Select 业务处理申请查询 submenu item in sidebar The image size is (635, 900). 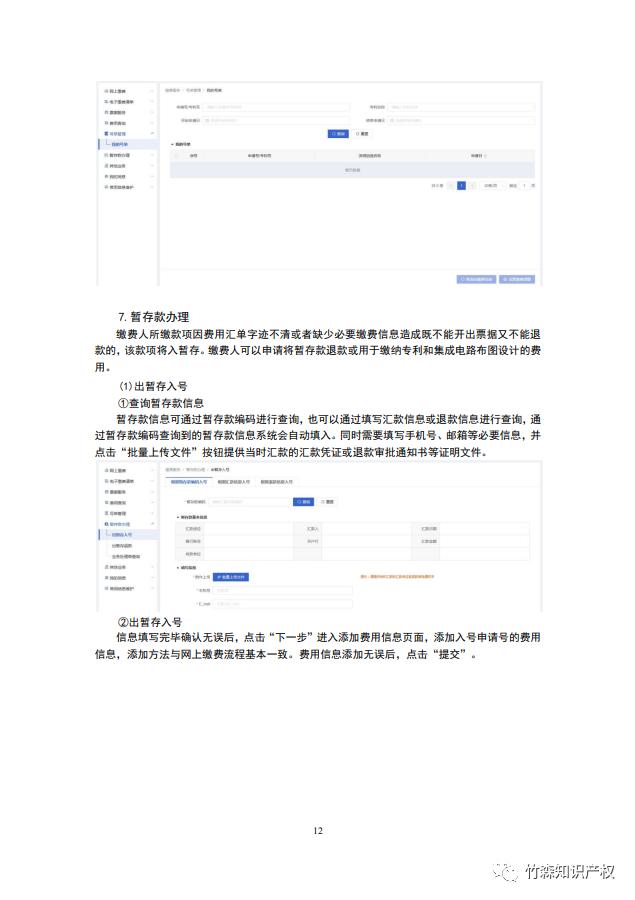tap(126, 556)
